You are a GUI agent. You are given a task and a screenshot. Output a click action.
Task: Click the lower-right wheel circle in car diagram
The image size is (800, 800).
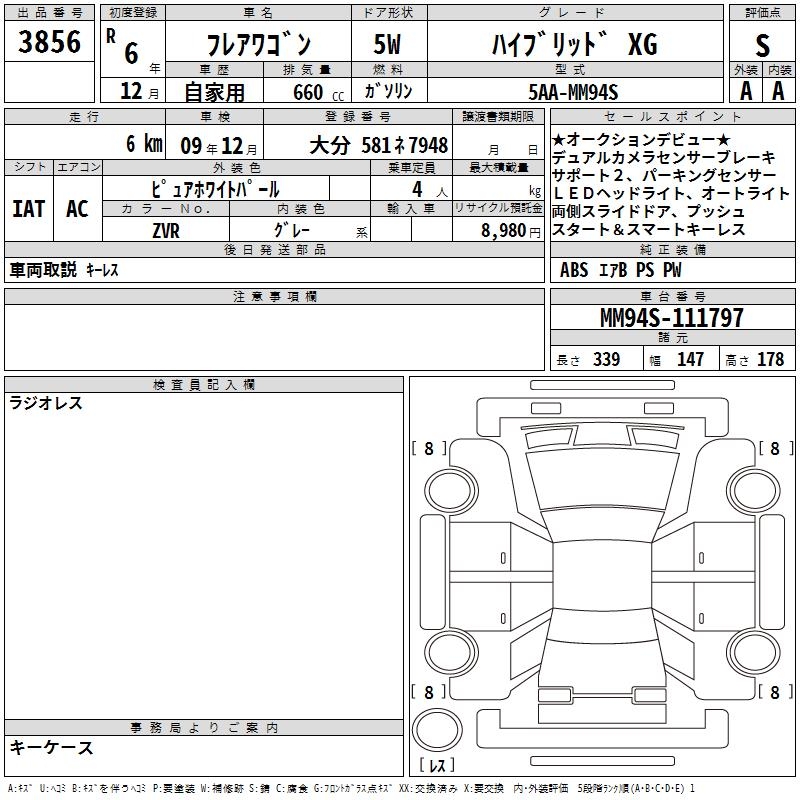pyautogui.click(x=753, y=651)
